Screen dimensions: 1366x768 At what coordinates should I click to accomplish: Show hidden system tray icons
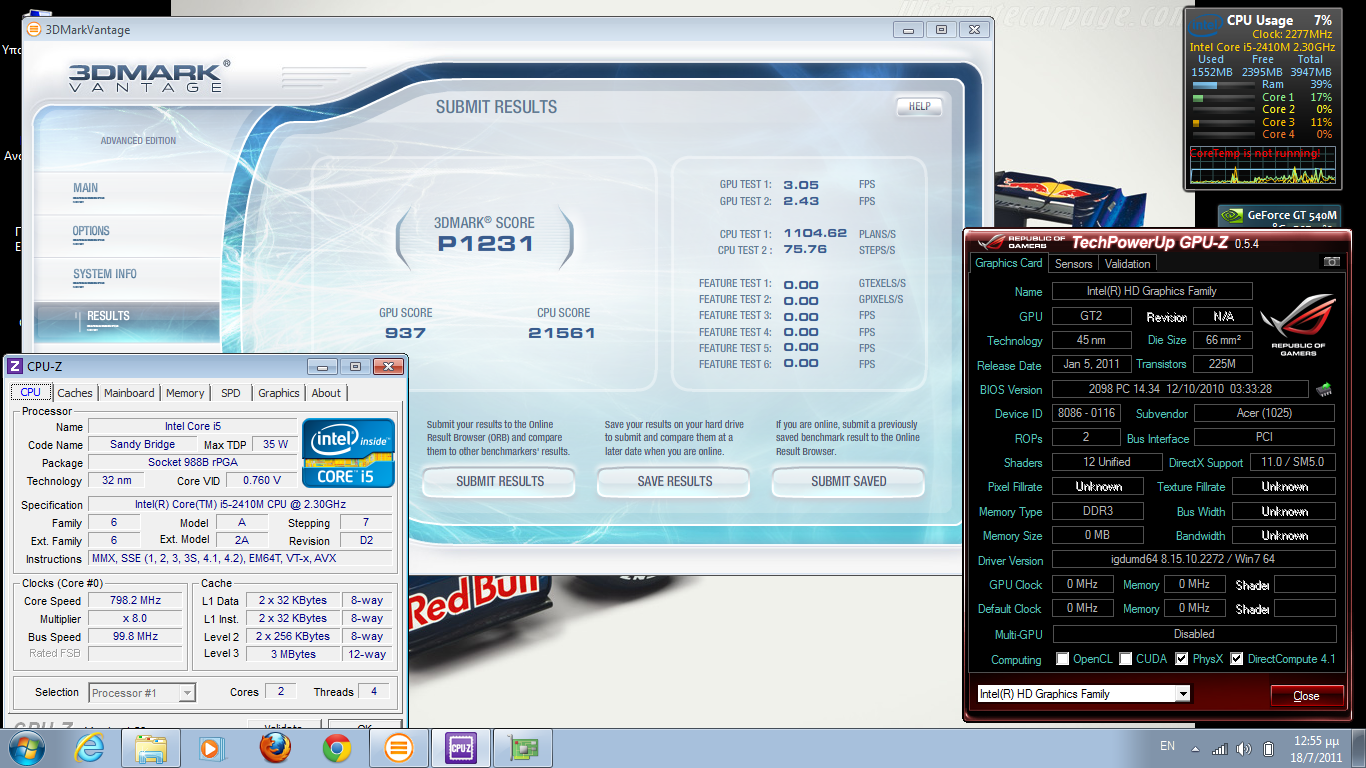[1196, 748]
